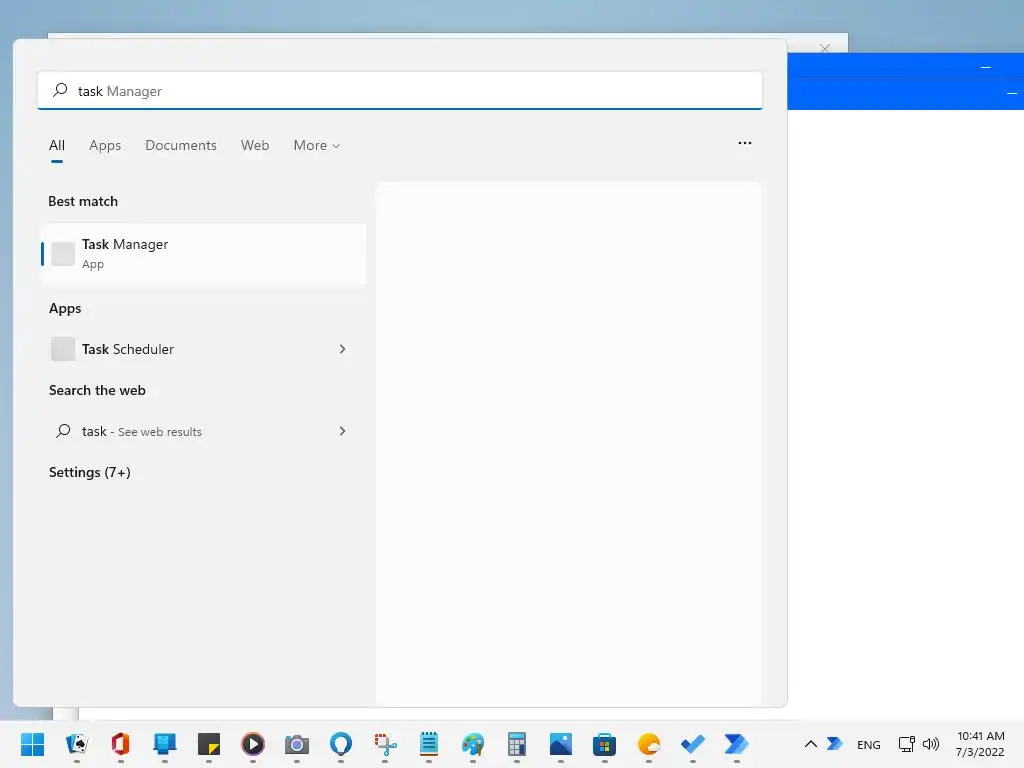Open Sticky Notes from taskbar

point(209,744)
